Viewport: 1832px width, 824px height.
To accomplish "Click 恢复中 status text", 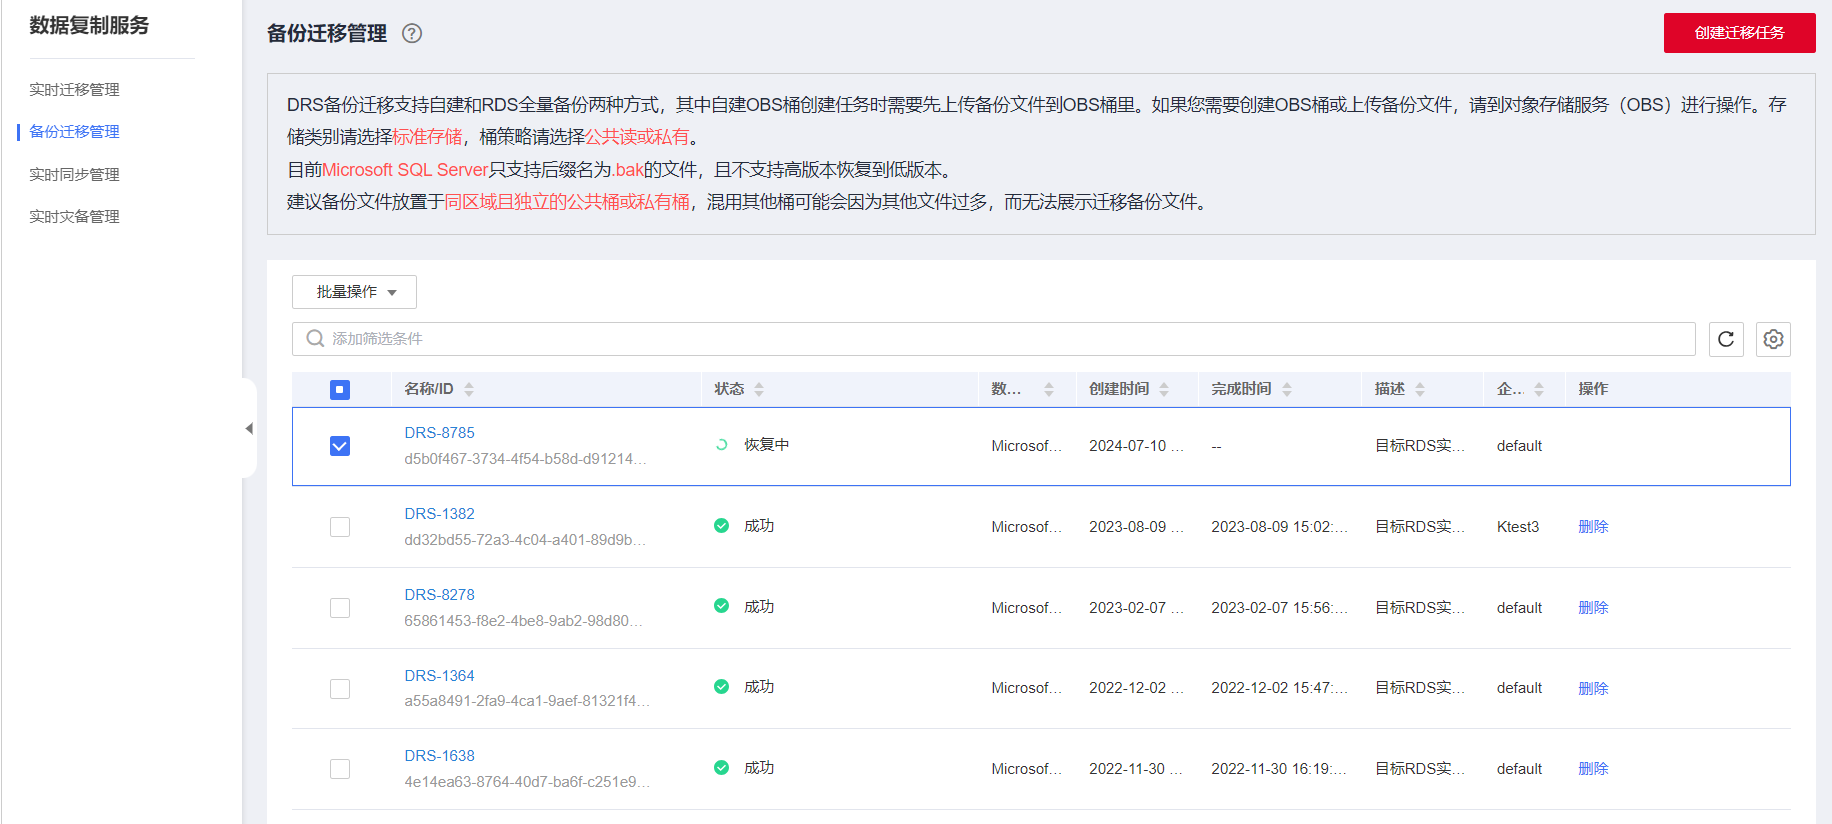I will pos(767,445).
